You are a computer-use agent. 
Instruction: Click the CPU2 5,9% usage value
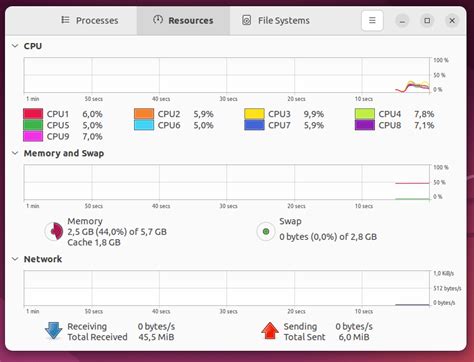[203, 114]
